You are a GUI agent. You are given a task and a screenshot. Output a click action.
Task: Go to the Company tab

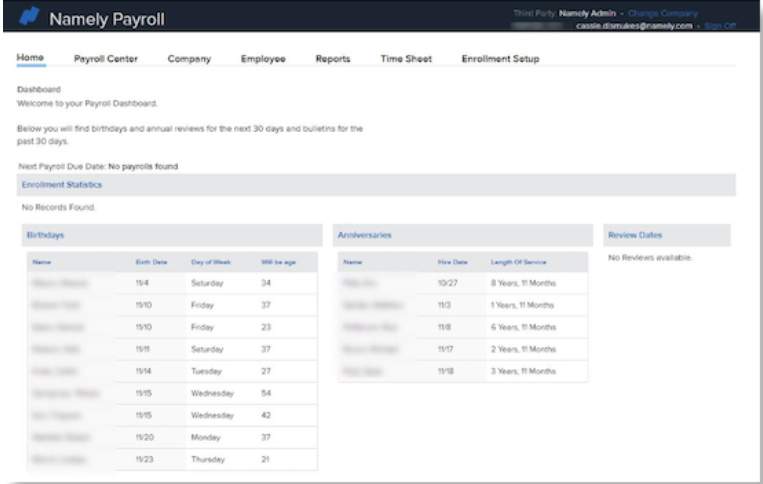pyautogui.click(x=189, y=59)
